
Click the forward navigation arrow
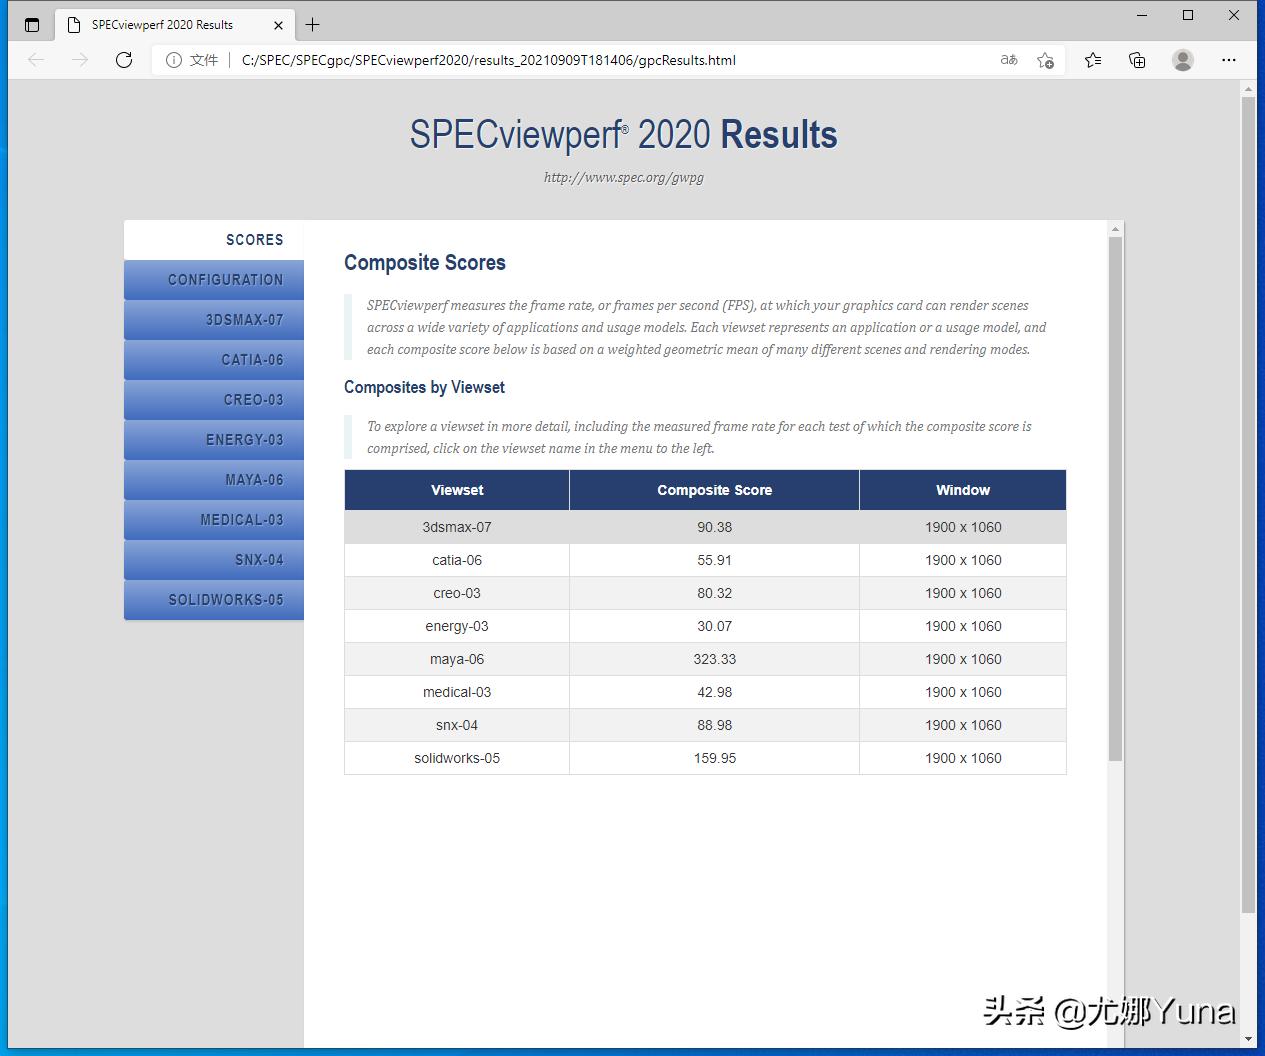tap(80, 60)
